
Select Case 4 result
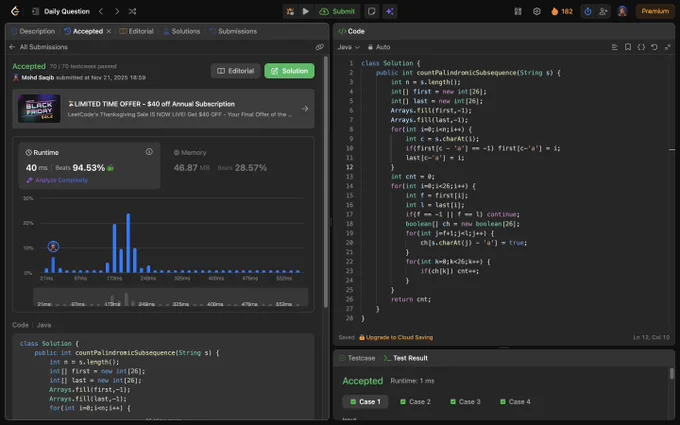(x=515, y=402)
